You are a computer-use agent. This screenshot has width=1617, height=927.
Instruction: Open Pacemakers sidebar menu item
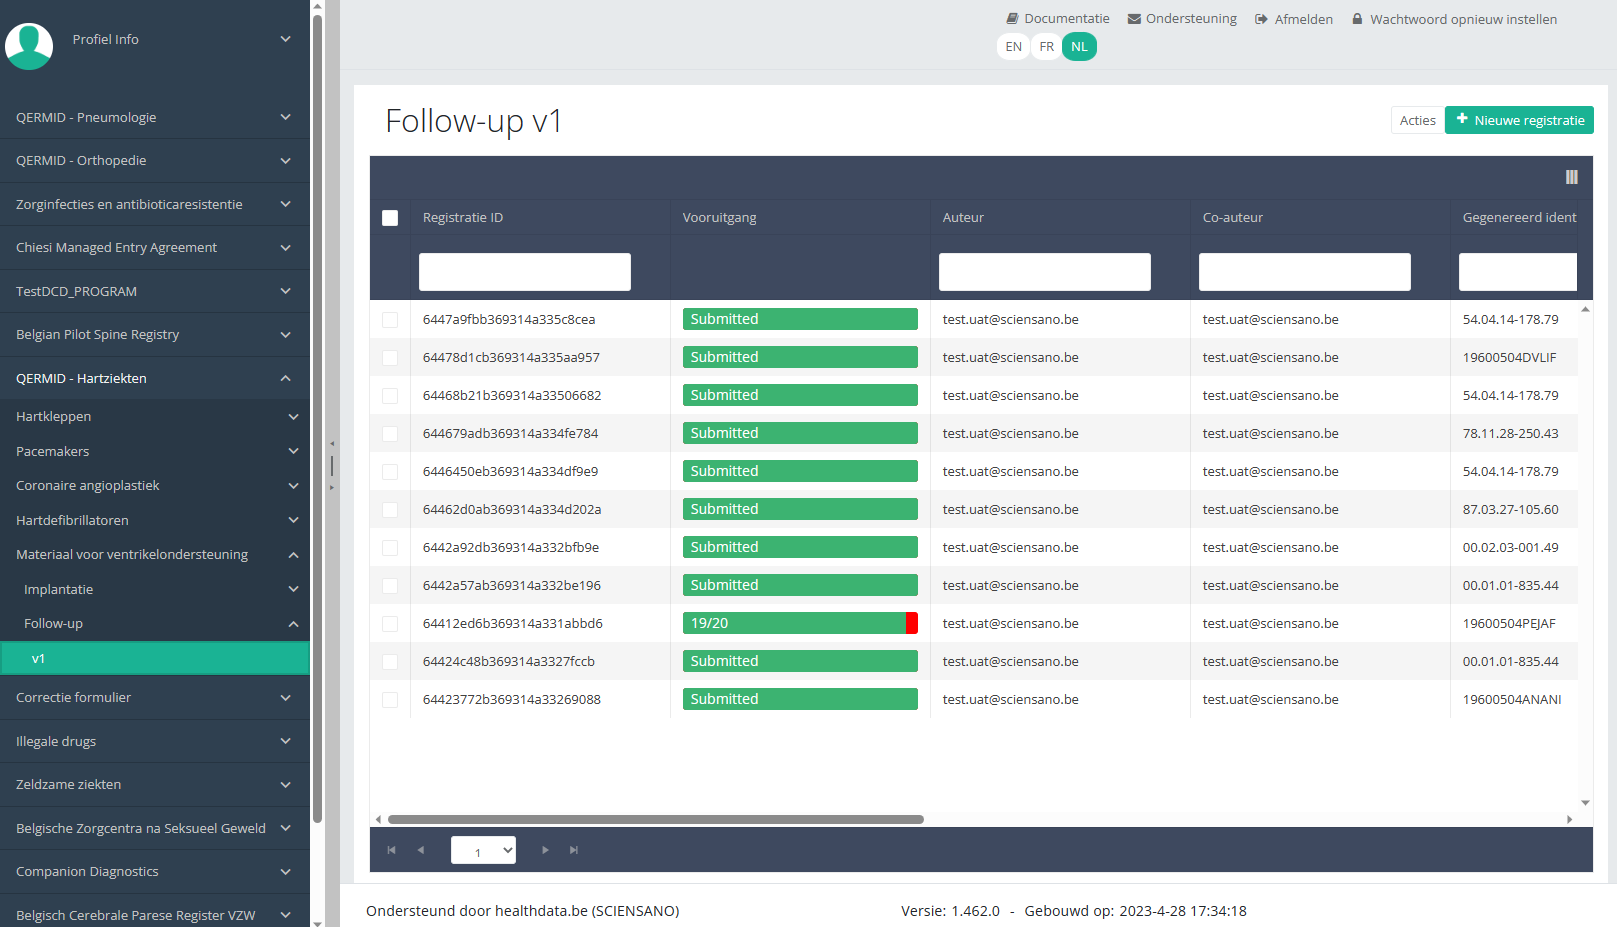(x=154, y=451)
